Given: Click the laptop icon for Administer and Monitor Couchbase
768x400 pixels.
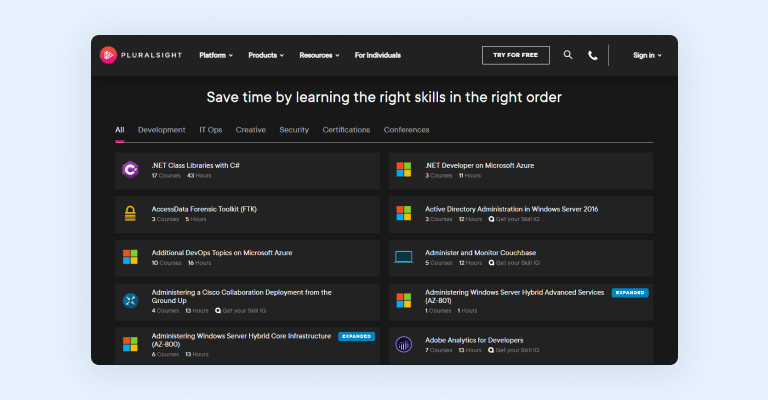Looking at the screenshot, I should coord(404,257).
